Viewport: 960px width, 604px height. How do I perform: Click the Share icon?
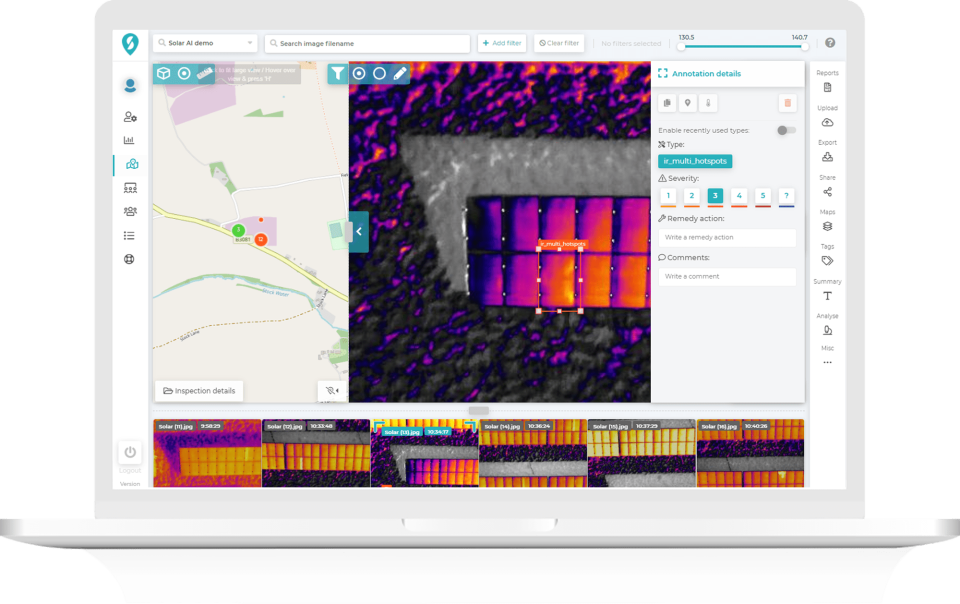click(x=827, y=192)
